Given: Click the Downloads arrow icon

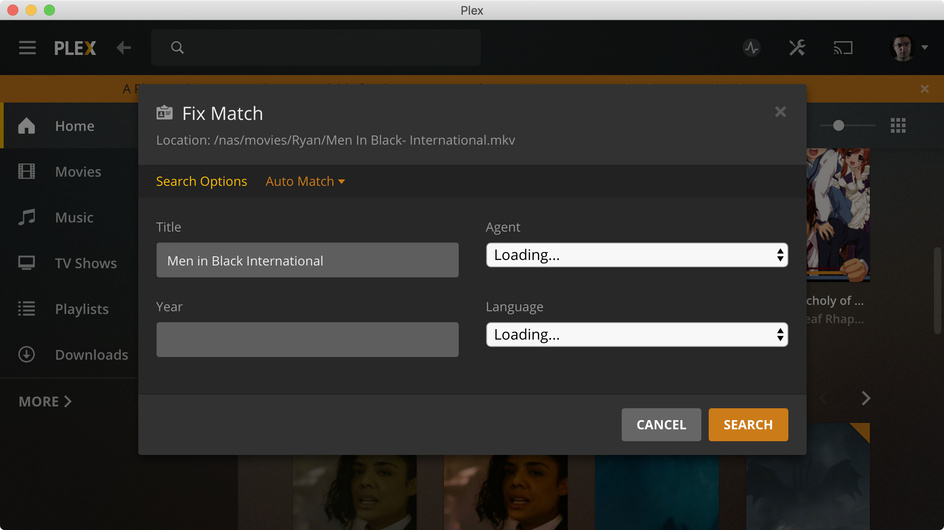Looking at the screenshot, I should [26, 354].
